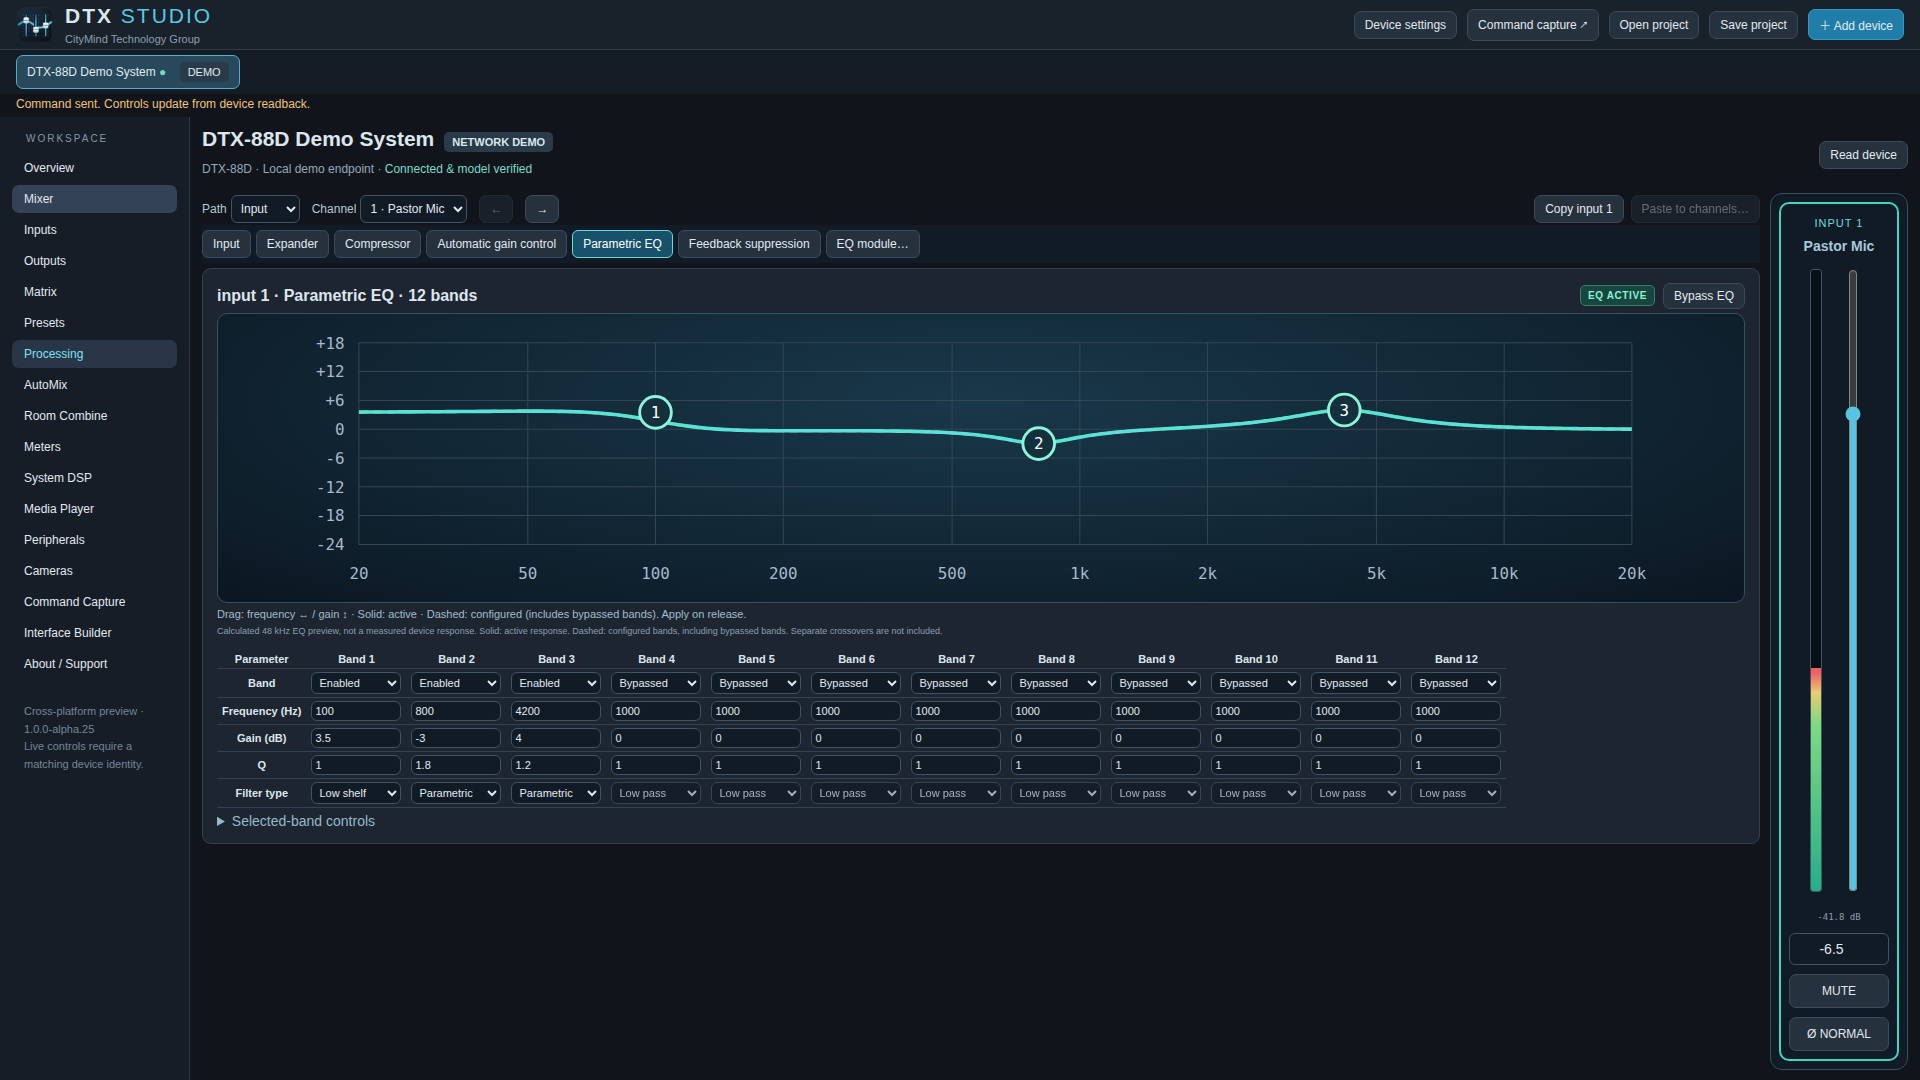
Task: Click the Copy input 1 button
Action: [x=1578, y=209]
